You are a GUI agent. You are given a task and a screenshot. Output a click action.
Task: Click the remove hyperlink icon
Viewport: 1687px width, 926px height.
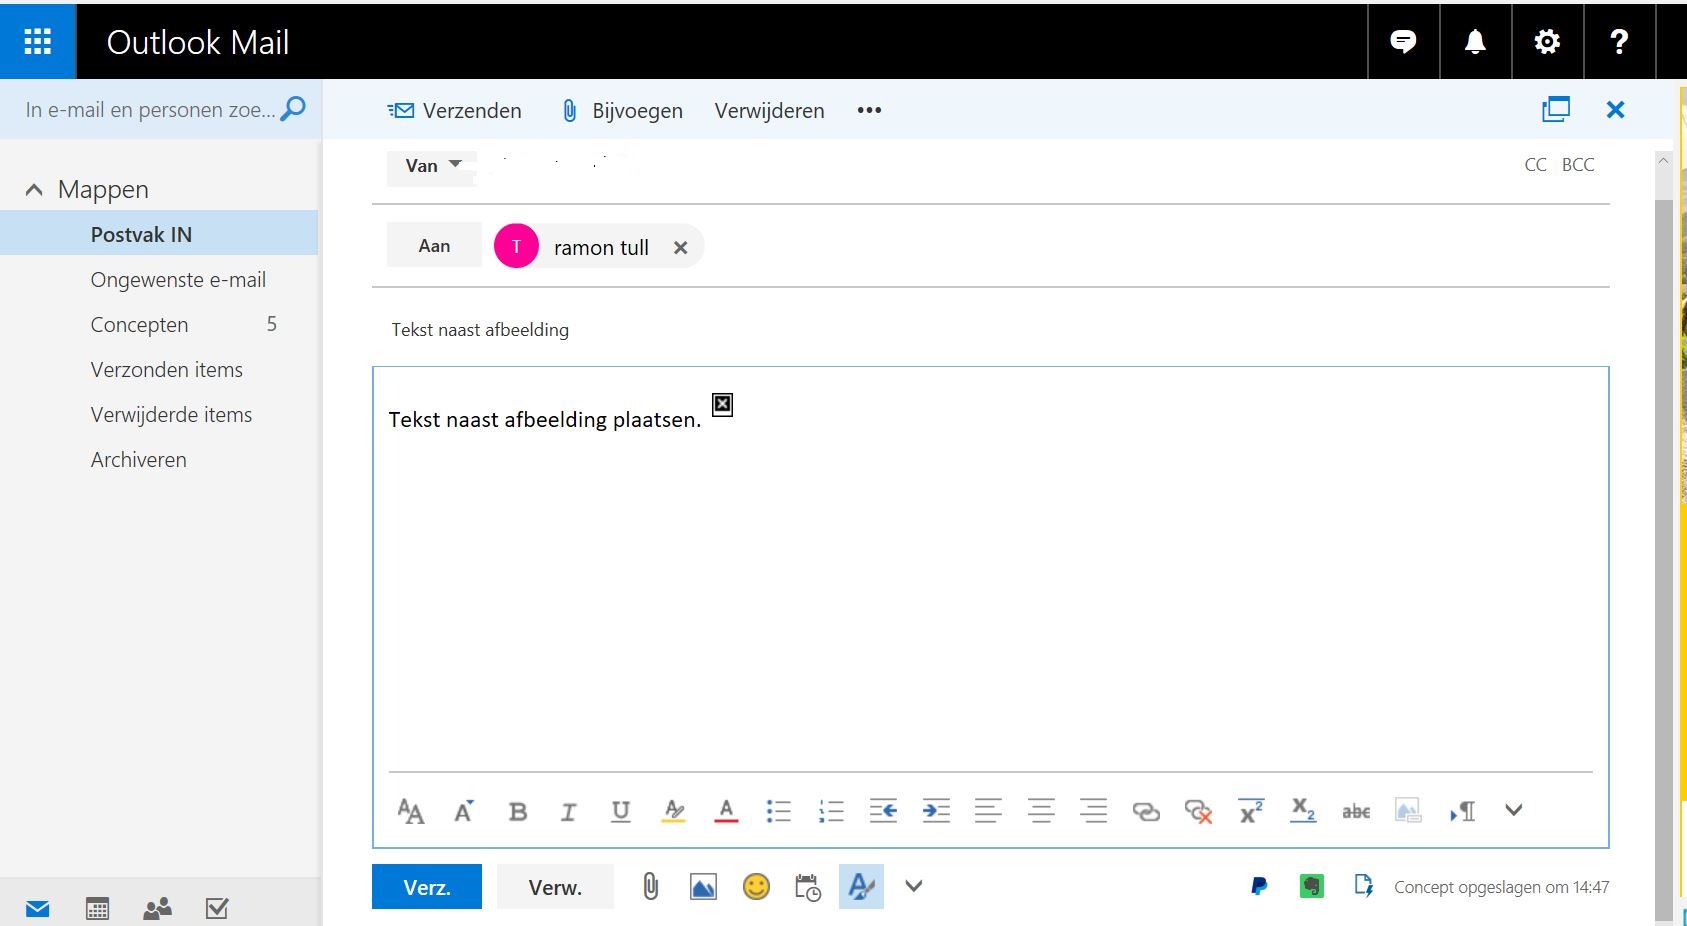point(1198,811)
